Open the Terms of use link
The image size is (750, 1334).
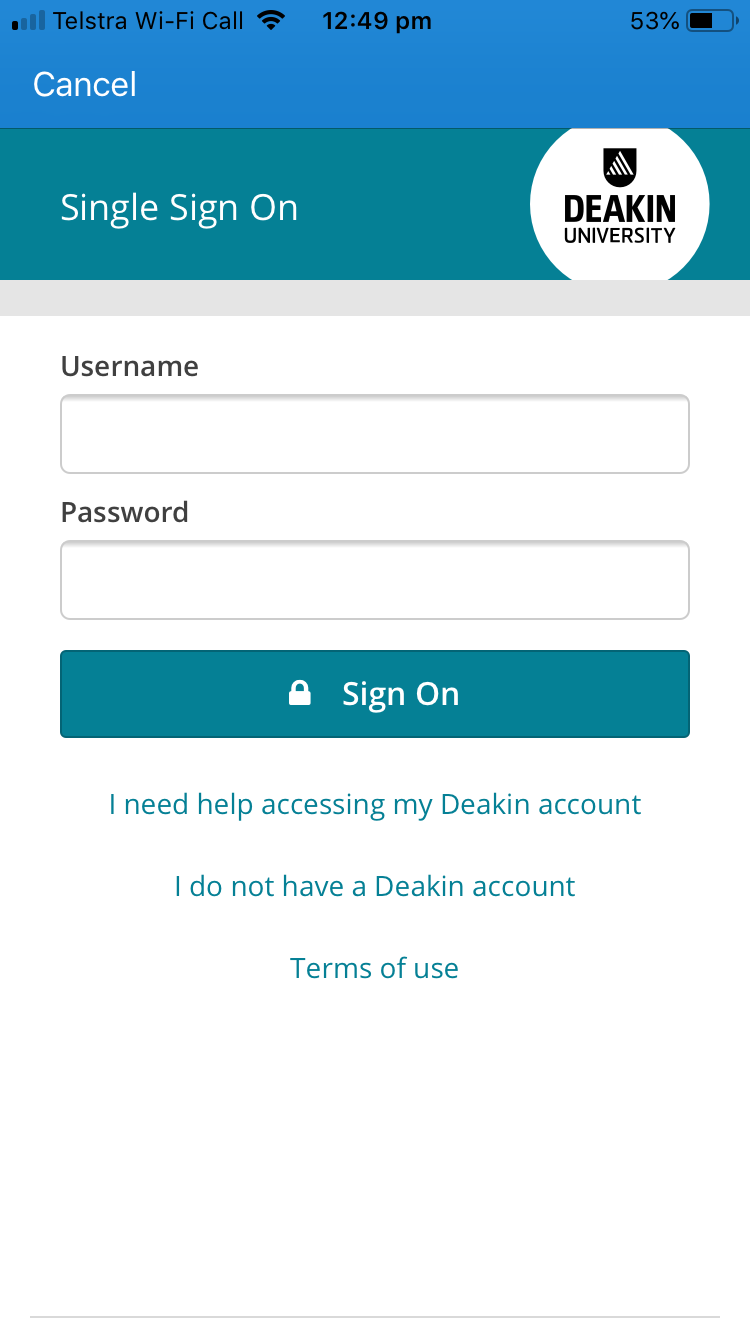(x=375, y=968)
